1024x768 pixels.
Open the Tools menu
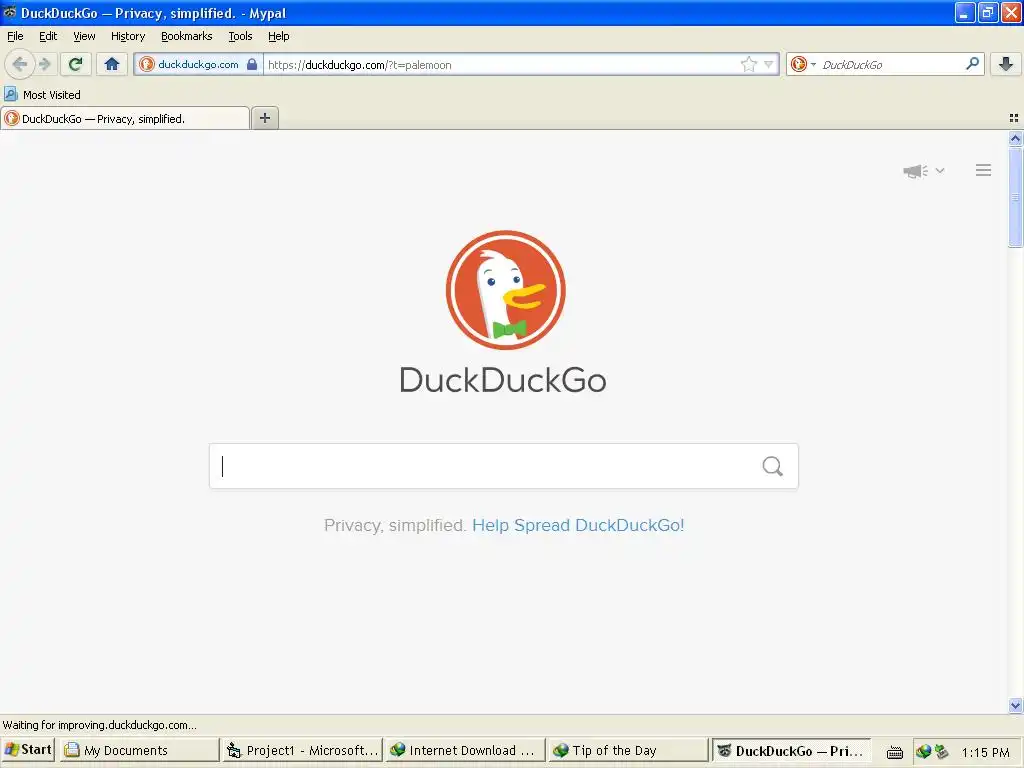tap(240, 36)
